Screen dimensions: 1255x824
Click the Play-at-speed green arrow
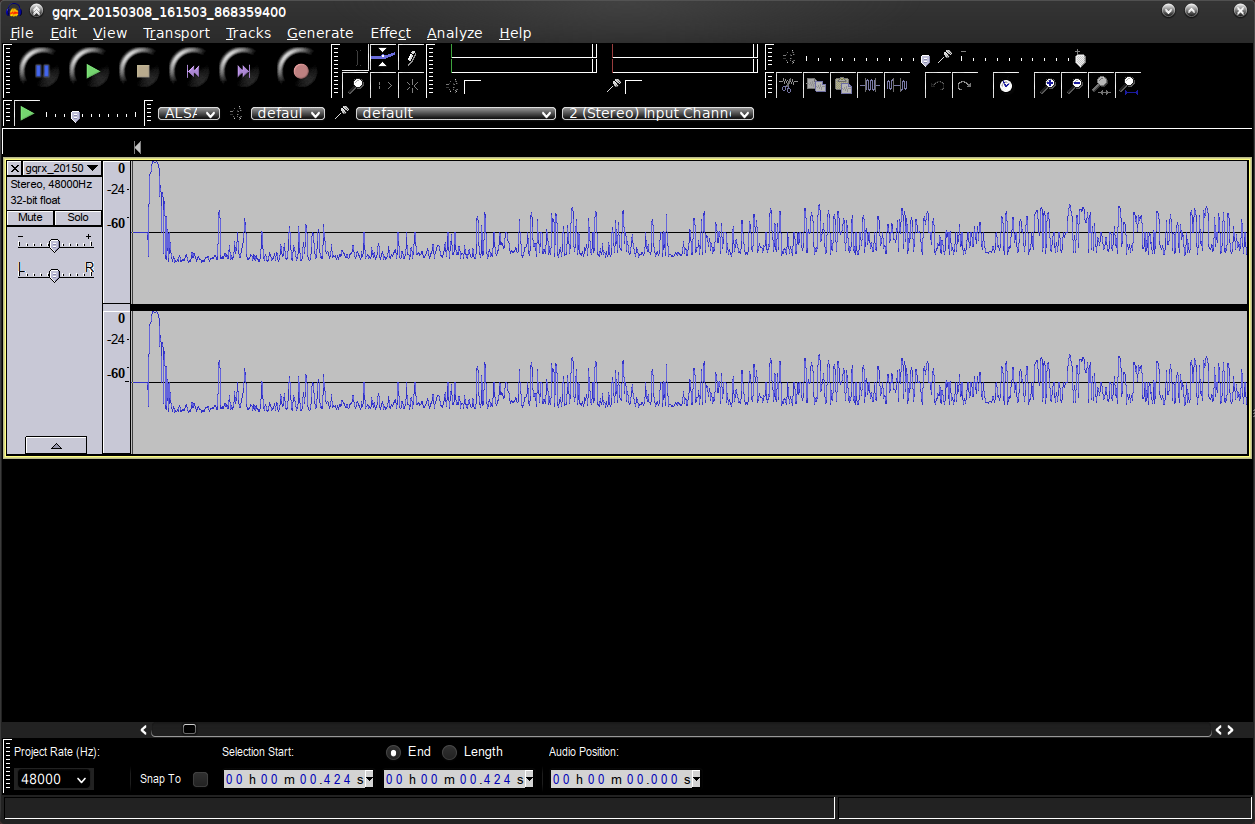click(27, 113)
